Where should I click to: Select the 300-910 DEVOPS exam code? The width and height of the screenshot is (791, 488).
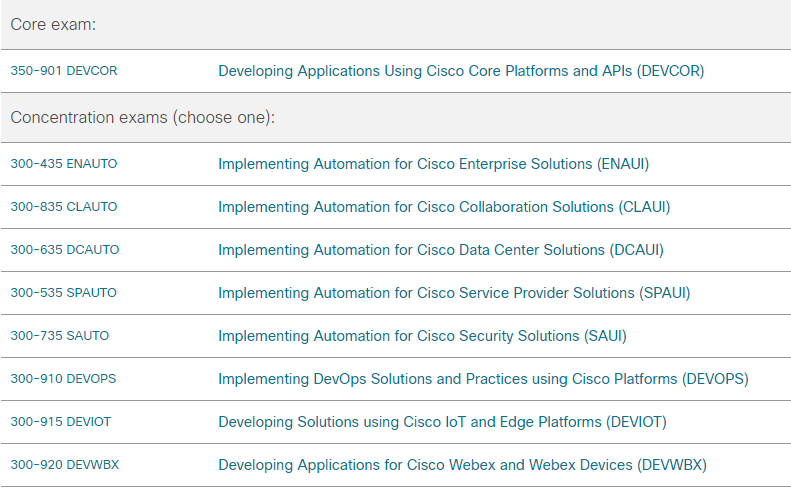click(x=63, y=378)
